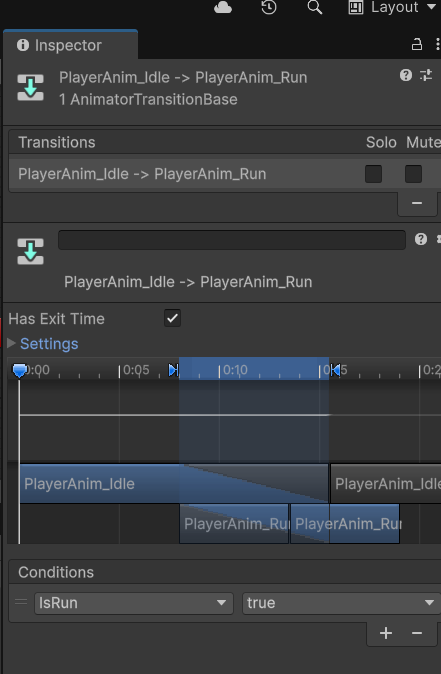Click the blue playhead marker at 0:00
Viewport: 441px width, 674px height.
(19, 370)
